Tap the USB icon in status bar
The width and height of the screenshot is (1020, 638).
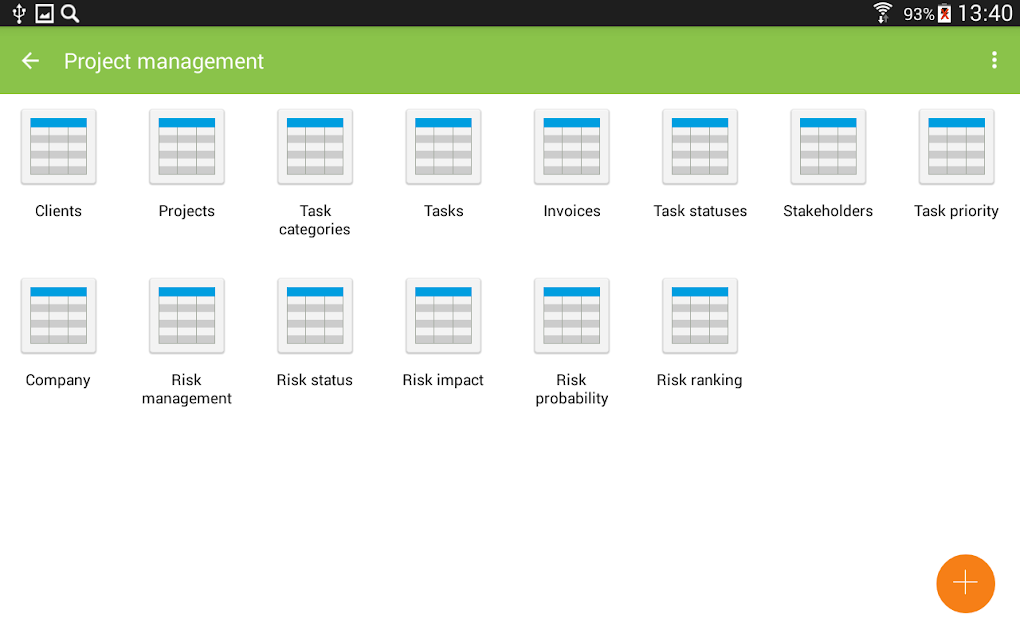coord(19,13)
